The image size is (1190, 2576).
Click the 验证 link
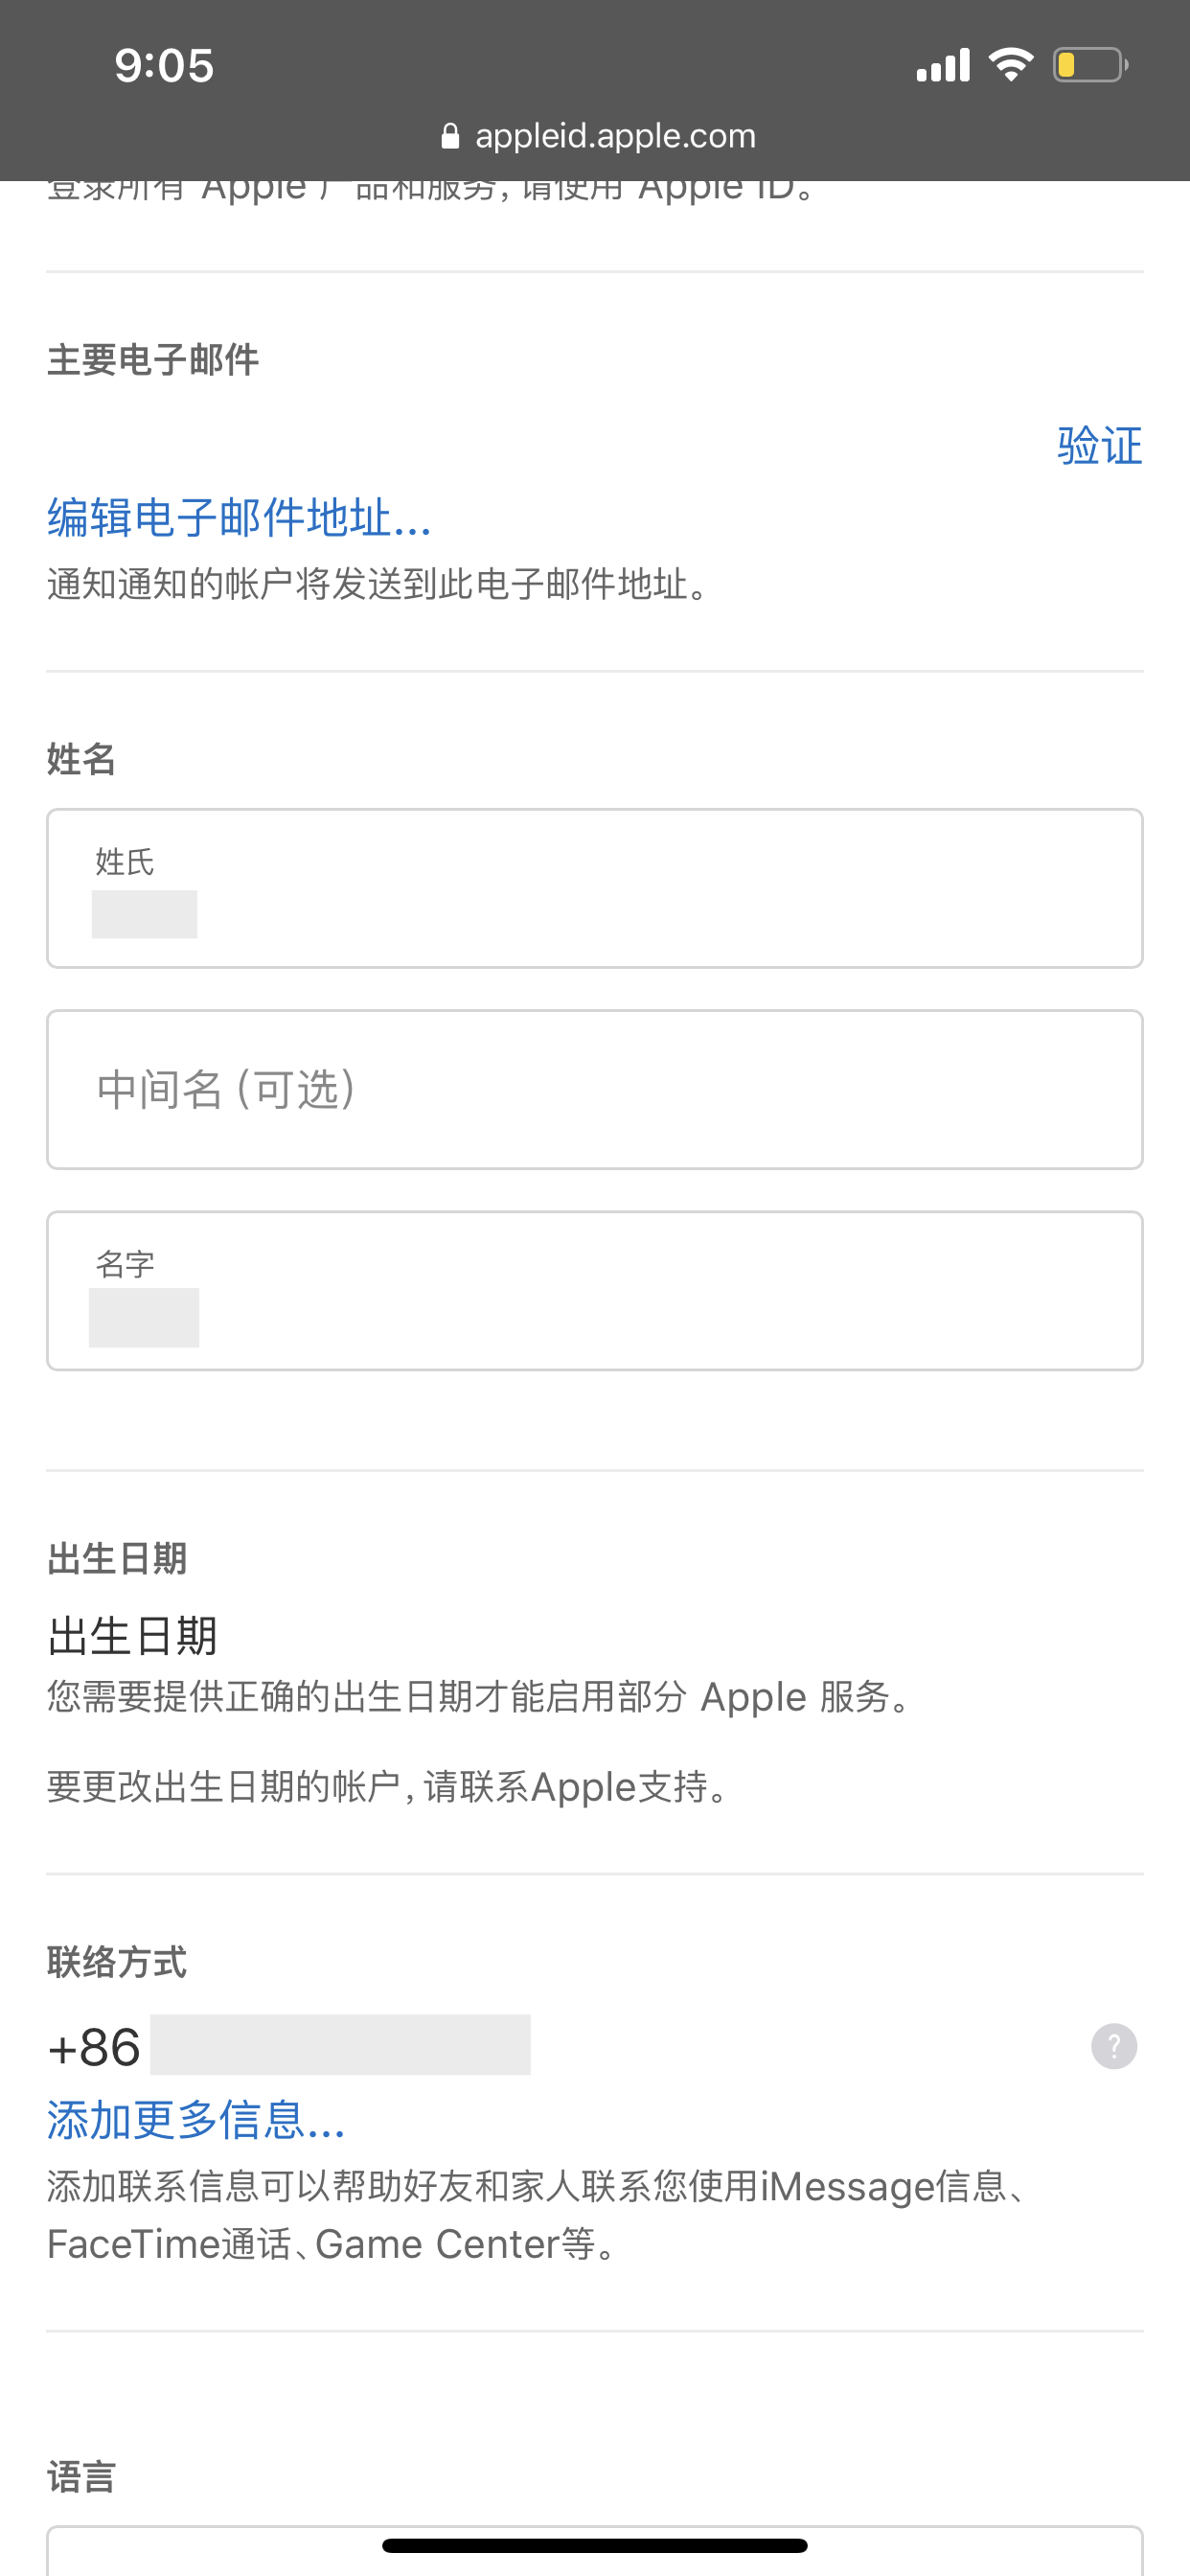[1099, 446]
